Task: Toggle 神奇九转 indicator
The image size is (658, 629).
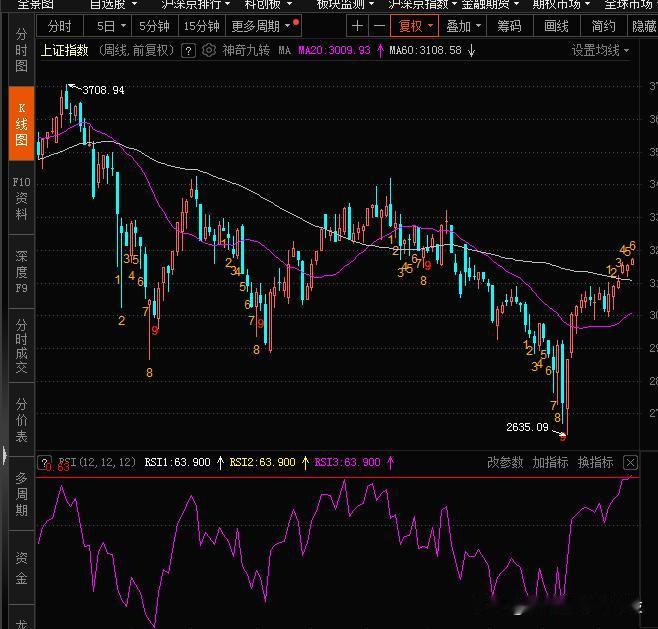Action: [x=246, y=51]
